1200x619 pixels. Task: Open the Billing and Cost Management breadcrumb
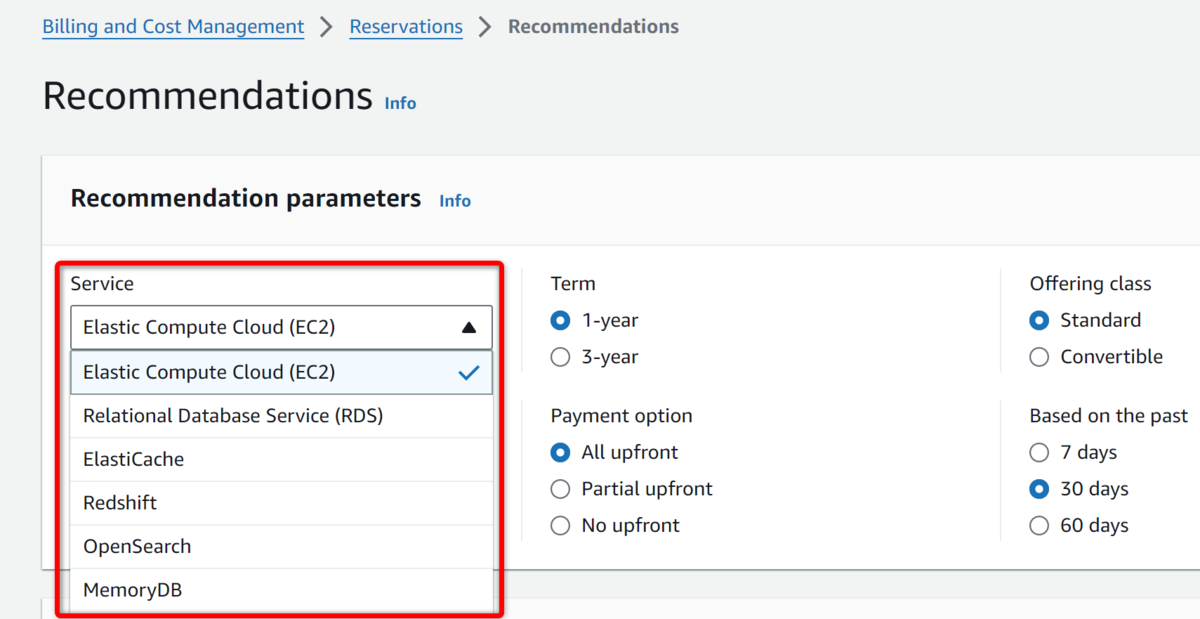click(173, 27)
